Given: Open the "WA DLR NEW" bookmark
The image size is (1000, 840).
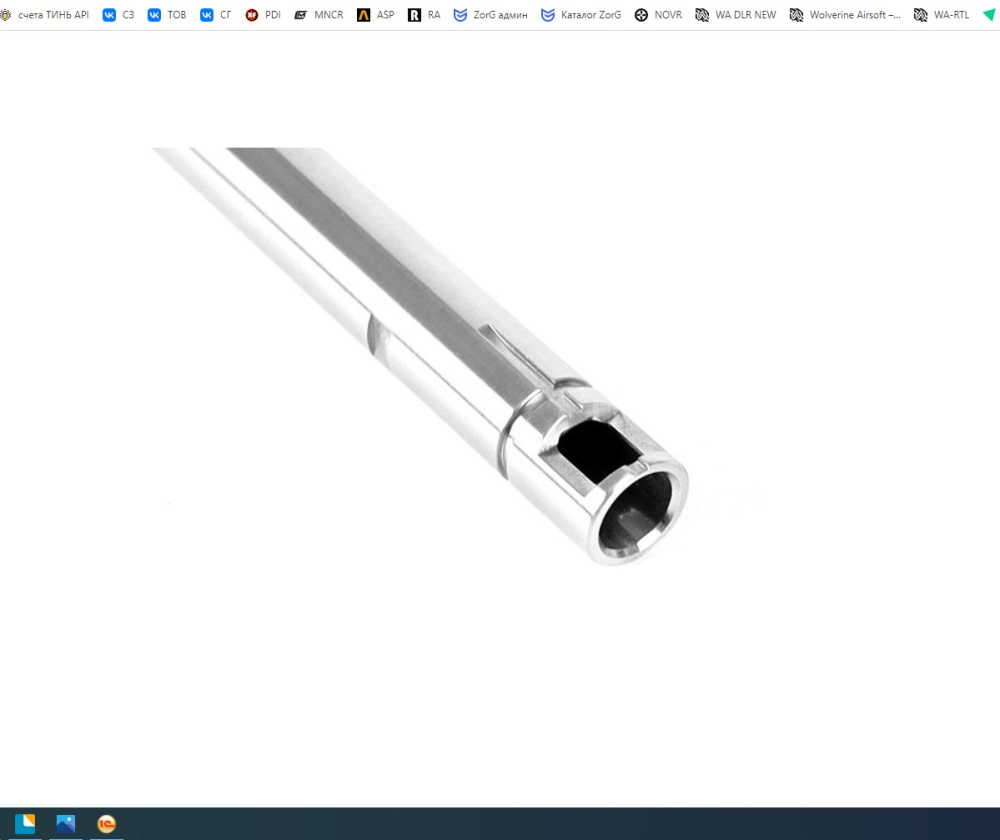Looking at the screenshot, I should [735, 15].
